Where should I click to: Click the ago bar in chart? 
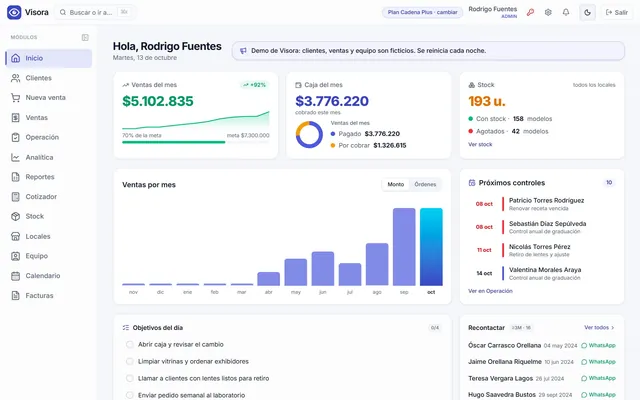pyautogui.click(x=377, y=264)
